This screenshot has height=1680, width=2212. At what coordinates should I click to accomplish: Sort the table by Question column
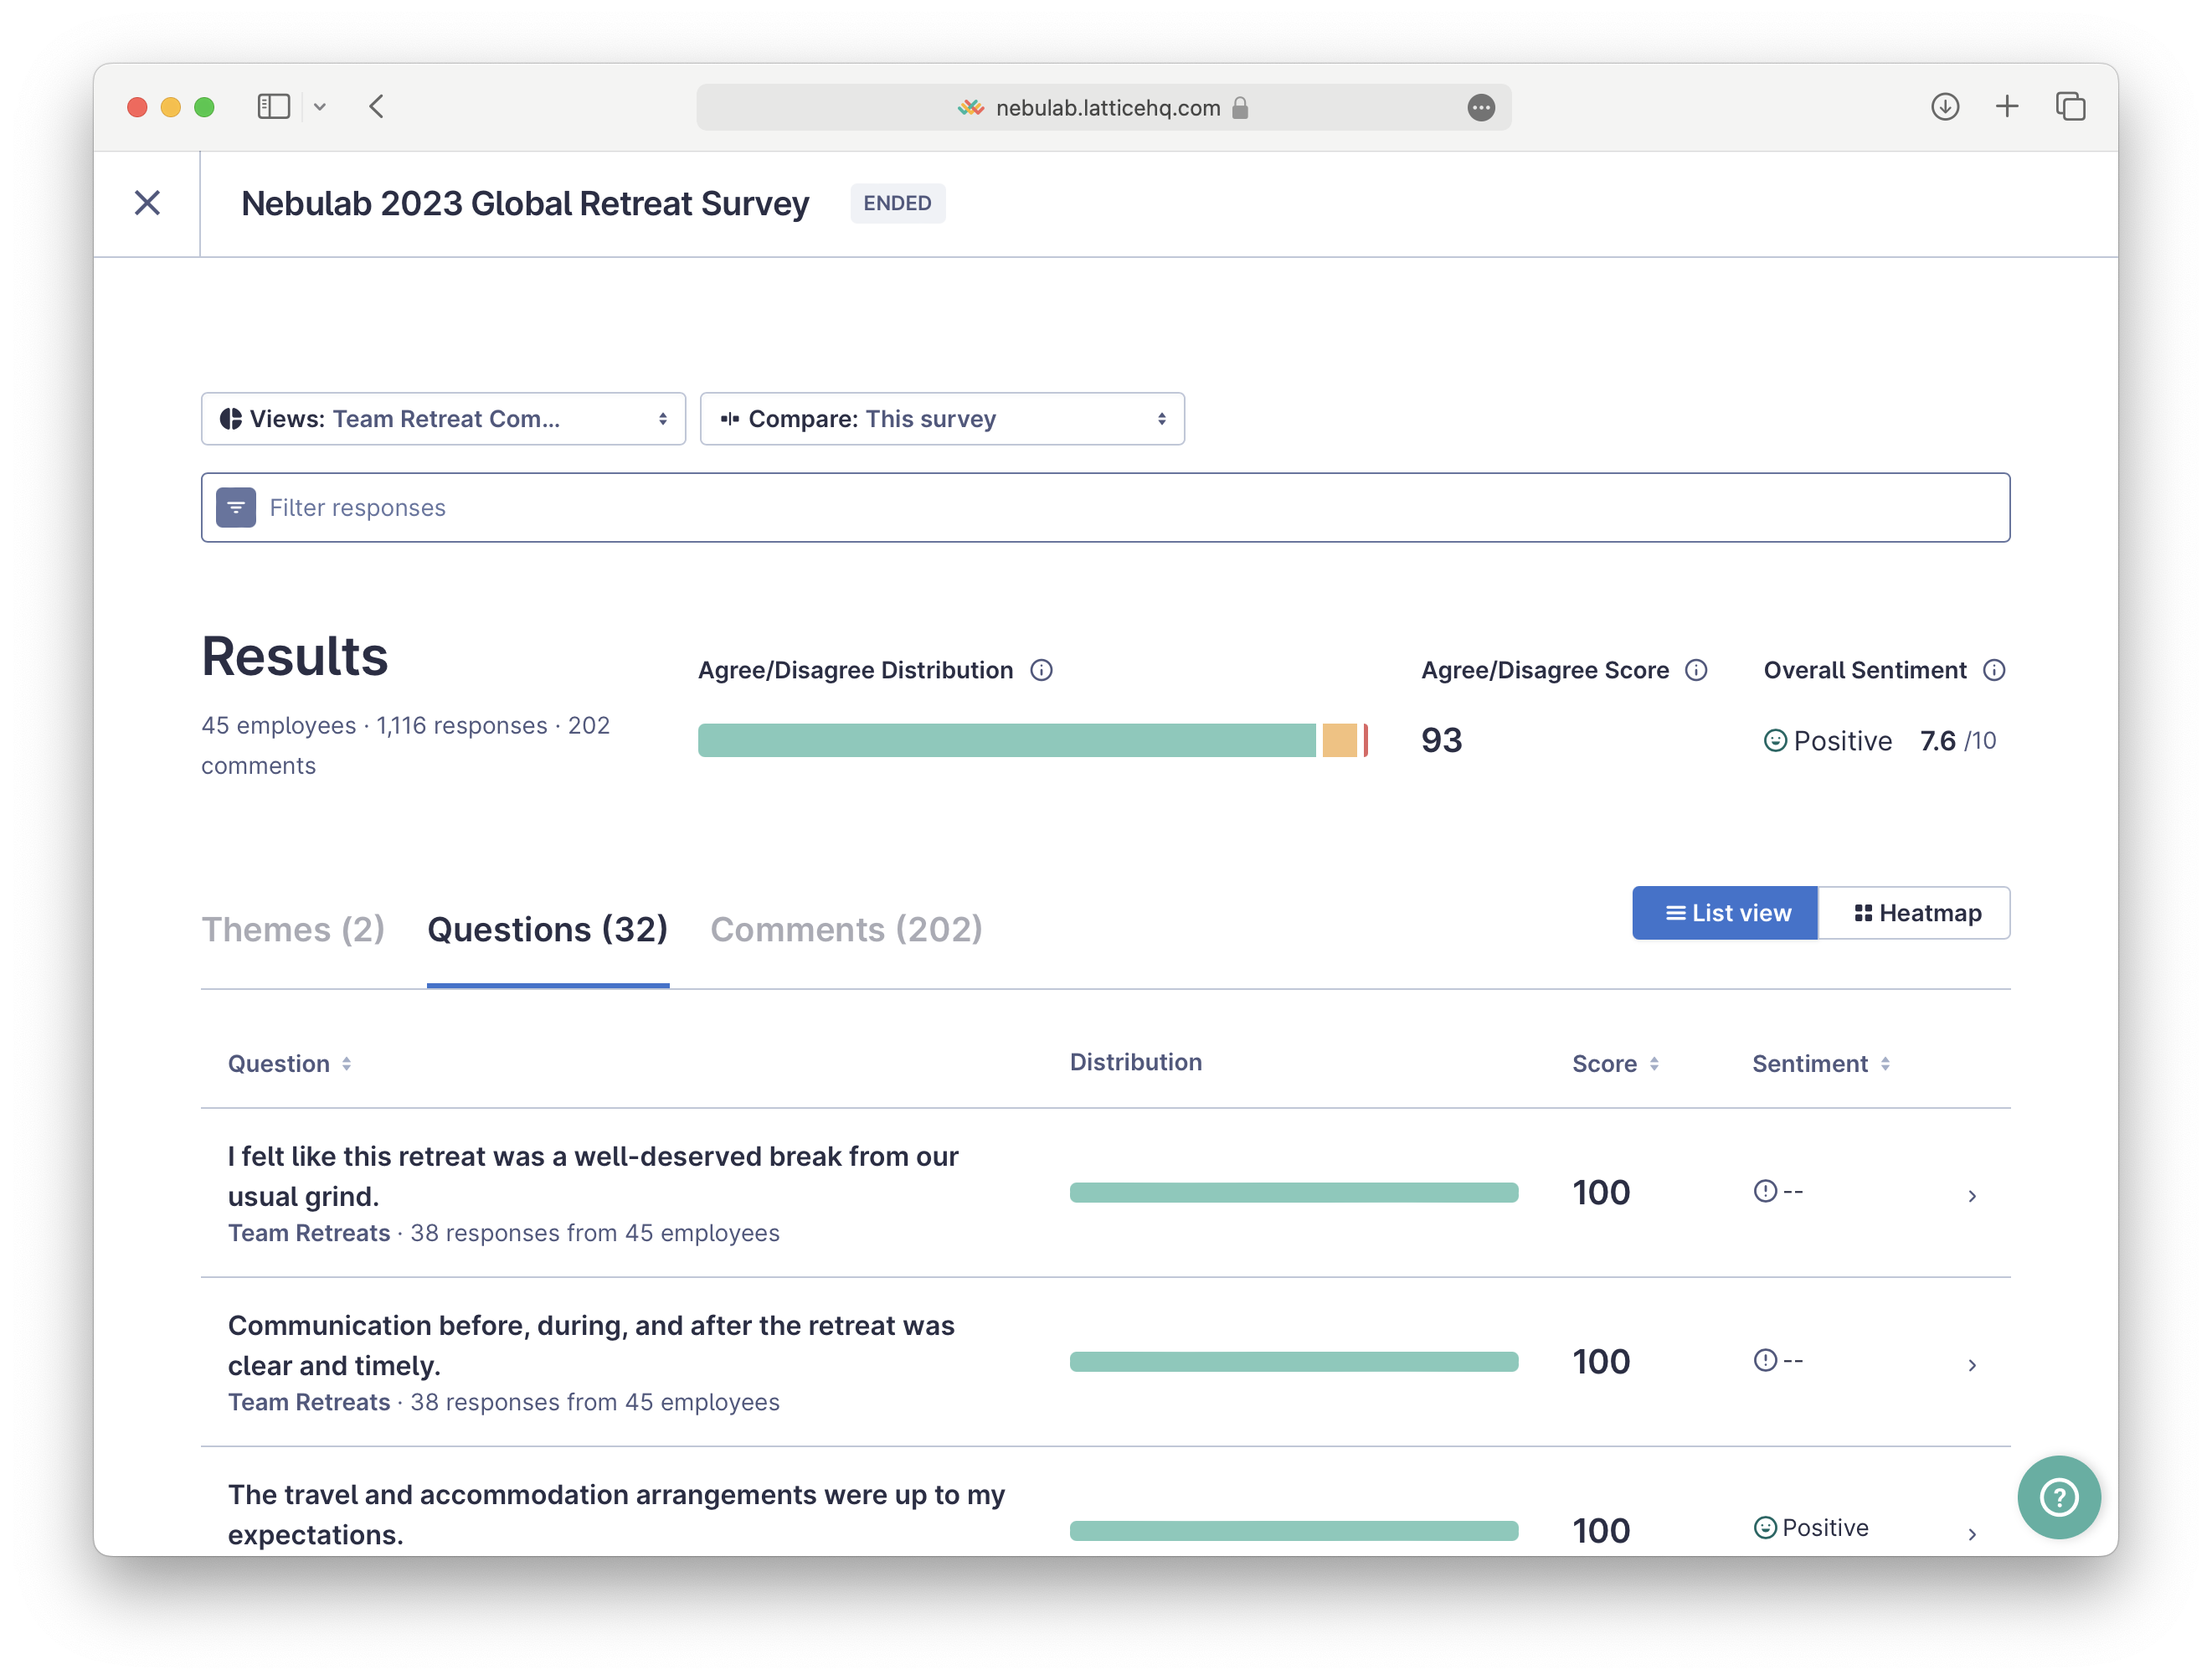289,1064
